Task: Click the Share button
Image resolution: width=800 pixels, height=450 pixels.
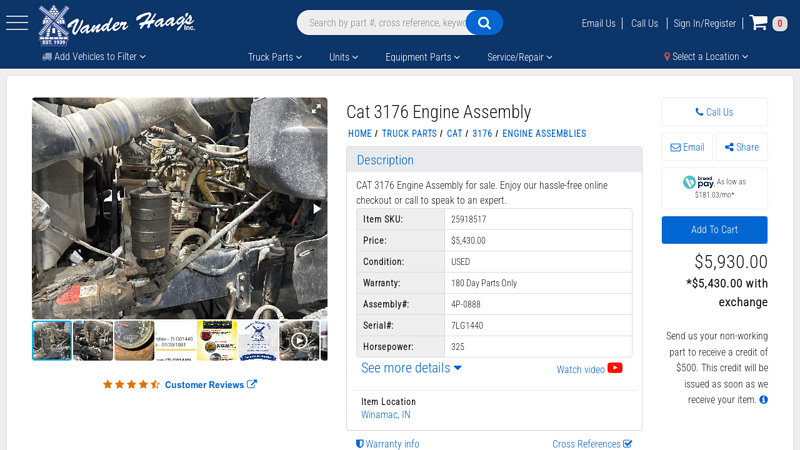Action: [x=742, y=147]
